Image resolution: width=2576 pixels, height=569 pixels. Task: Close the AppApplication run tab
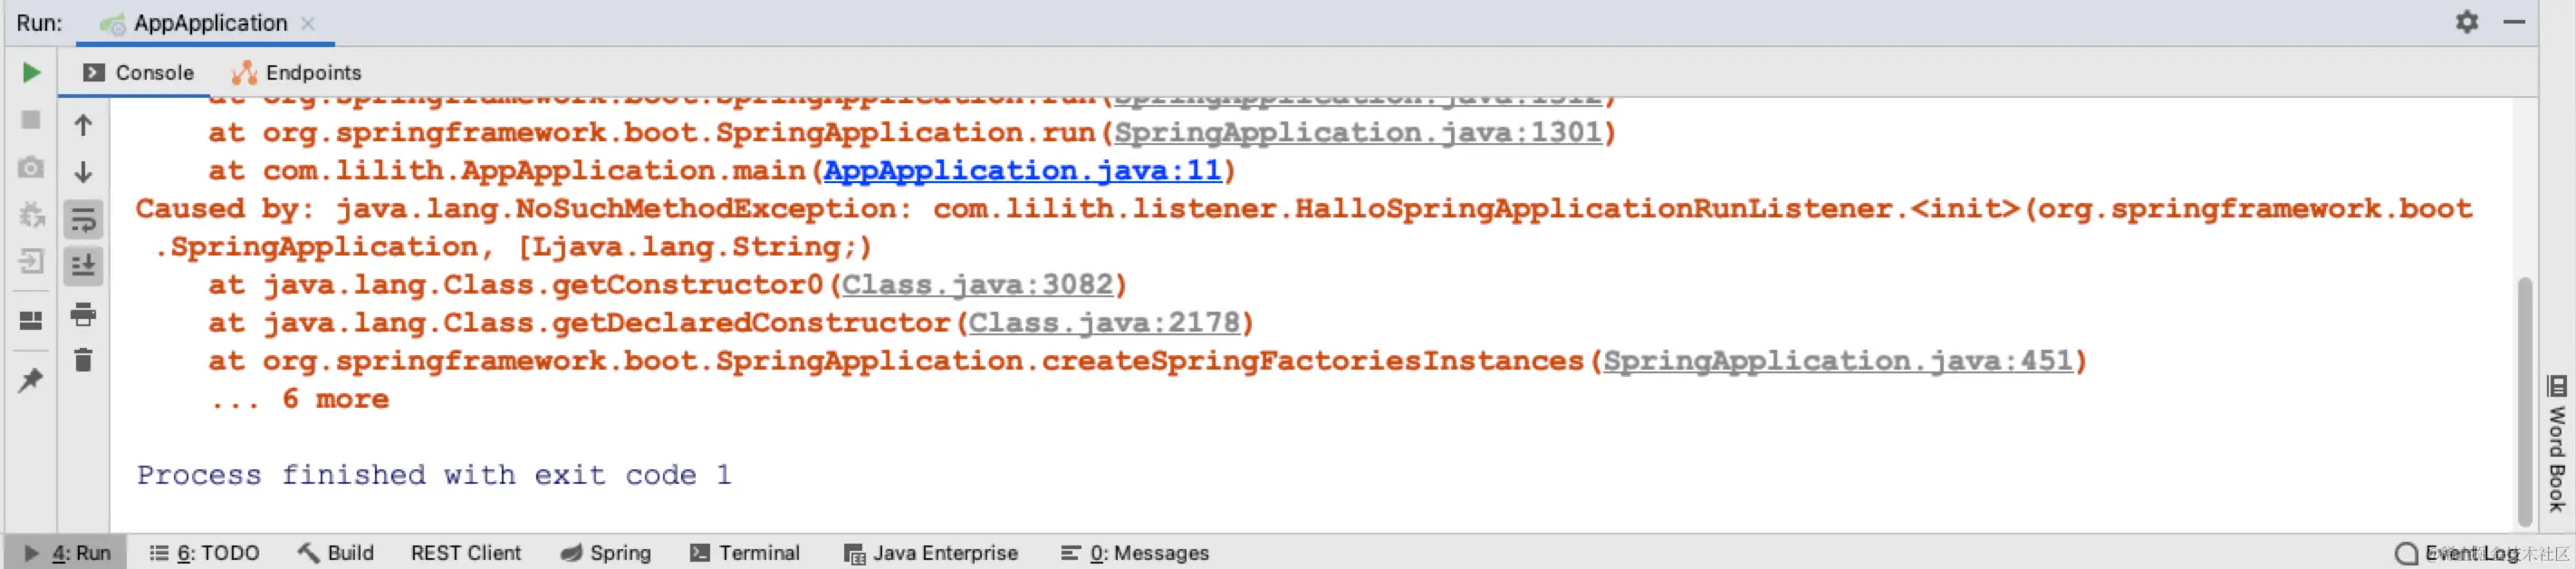[x=308, y=23]
